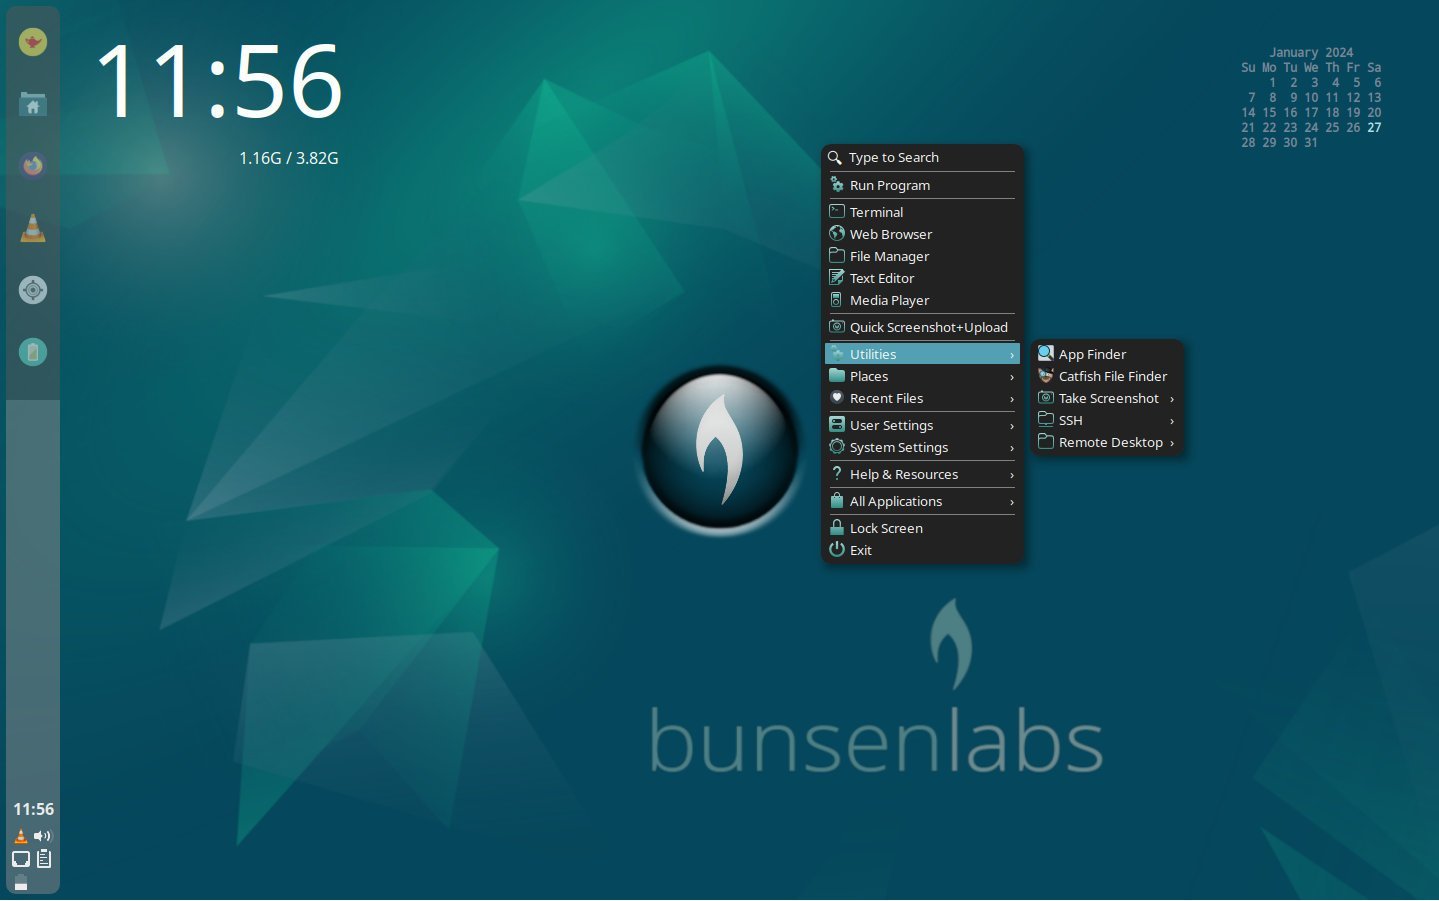Open Firefox from the dock

click(33, 165)
